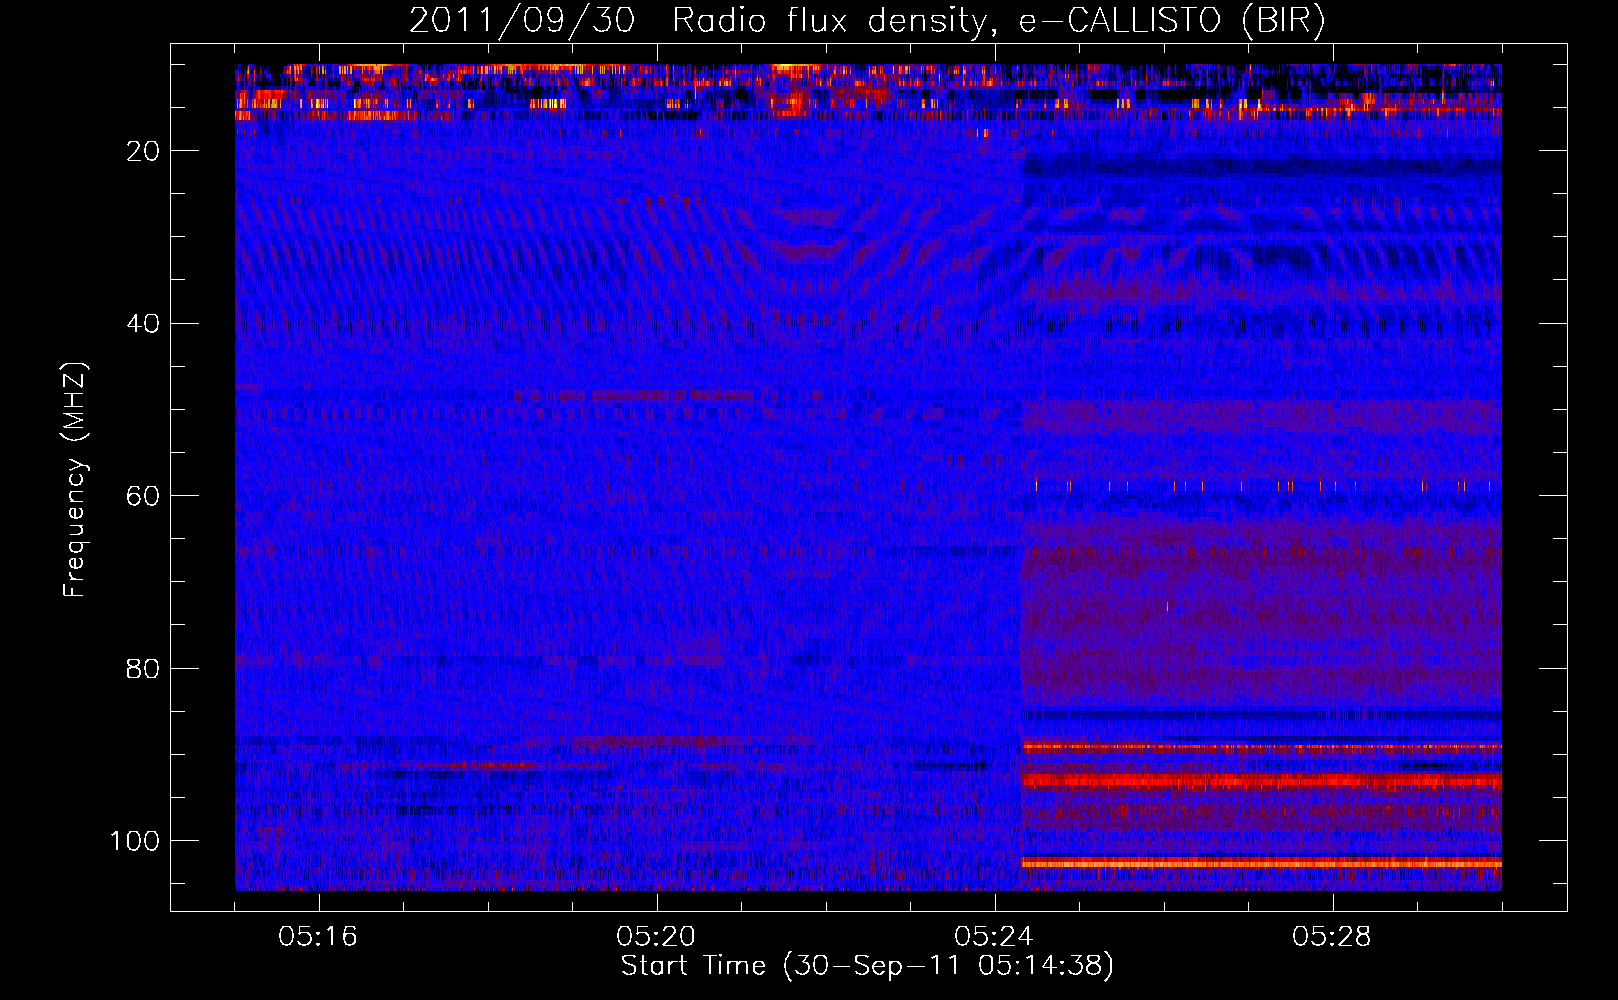The image size is (1618, 1000).
Task: Click the '20' frequency tick label
Action: [x=144, y=151]
